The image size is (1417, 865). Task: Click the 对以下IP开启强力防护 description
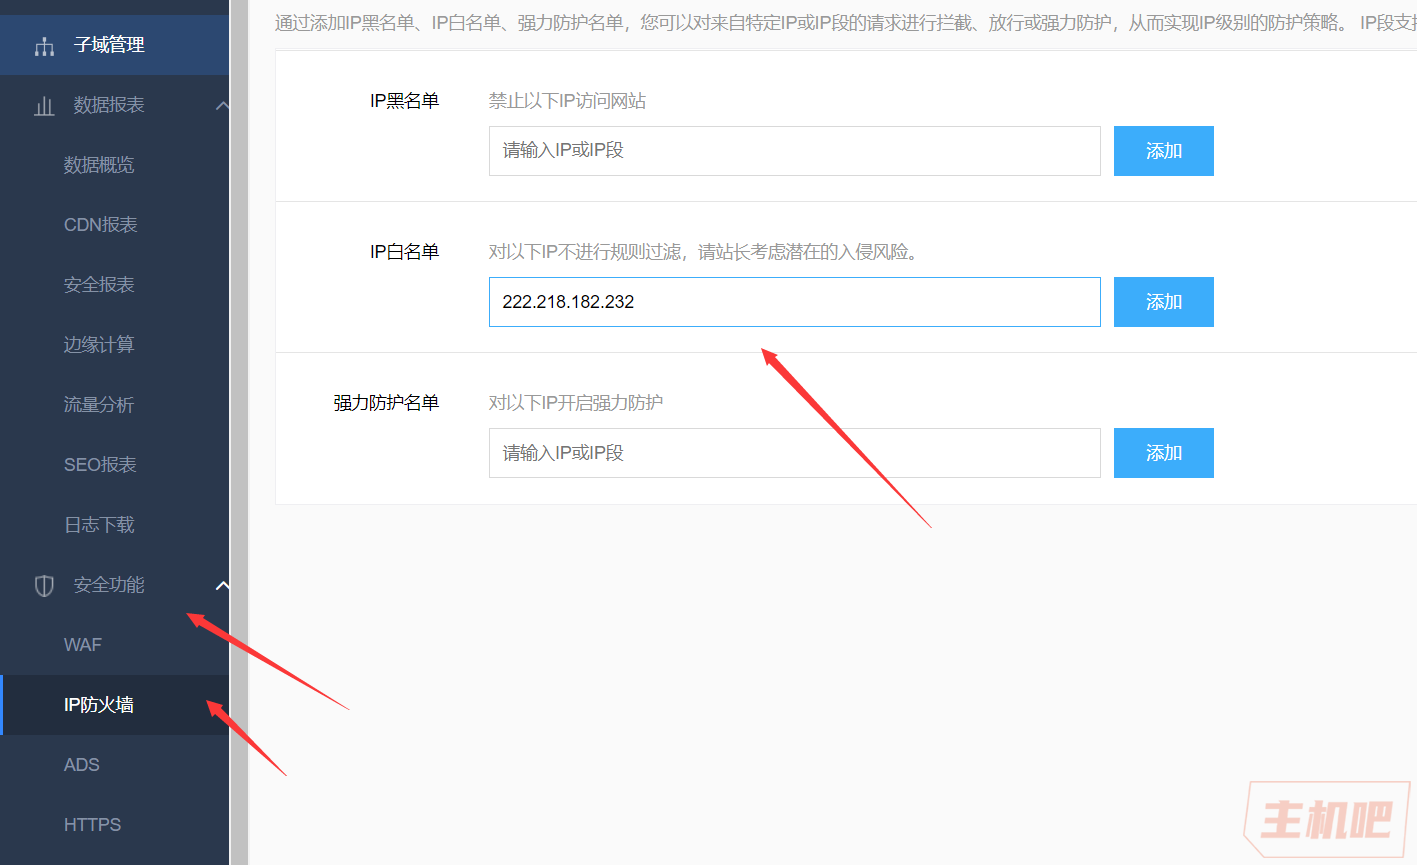[575, 403]
